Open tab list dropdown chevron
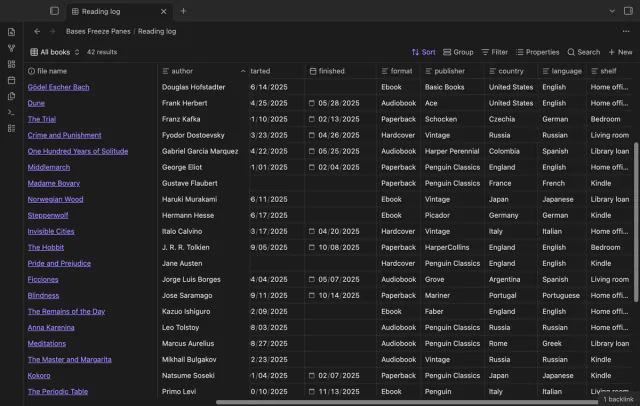The height and width of the screenshot is (406, 640). tap(612, 11)
